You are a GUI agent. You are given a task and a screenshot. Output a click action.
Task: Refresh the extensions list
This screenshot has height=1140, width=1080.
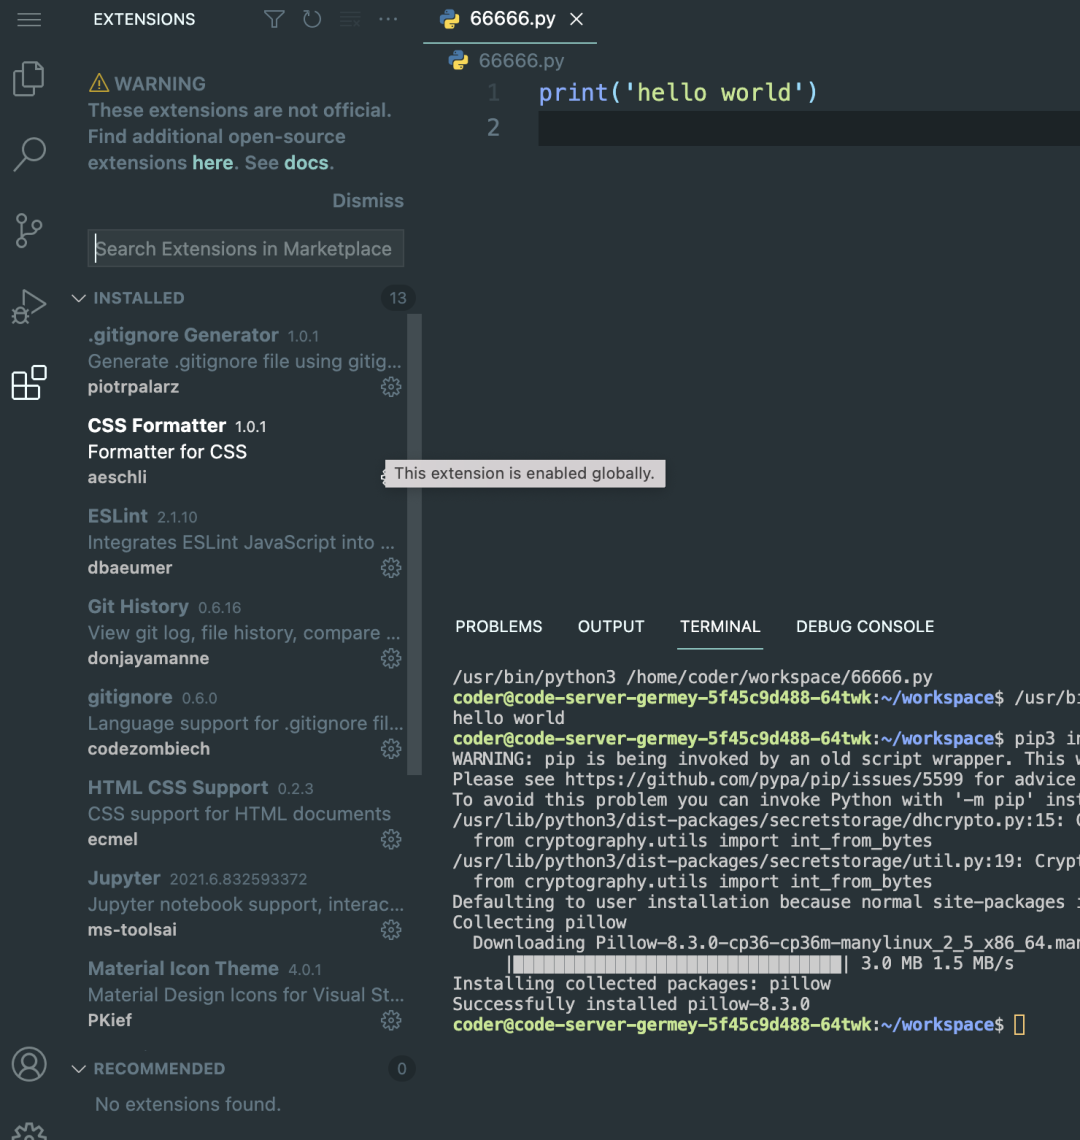click(x=312, y=18)
